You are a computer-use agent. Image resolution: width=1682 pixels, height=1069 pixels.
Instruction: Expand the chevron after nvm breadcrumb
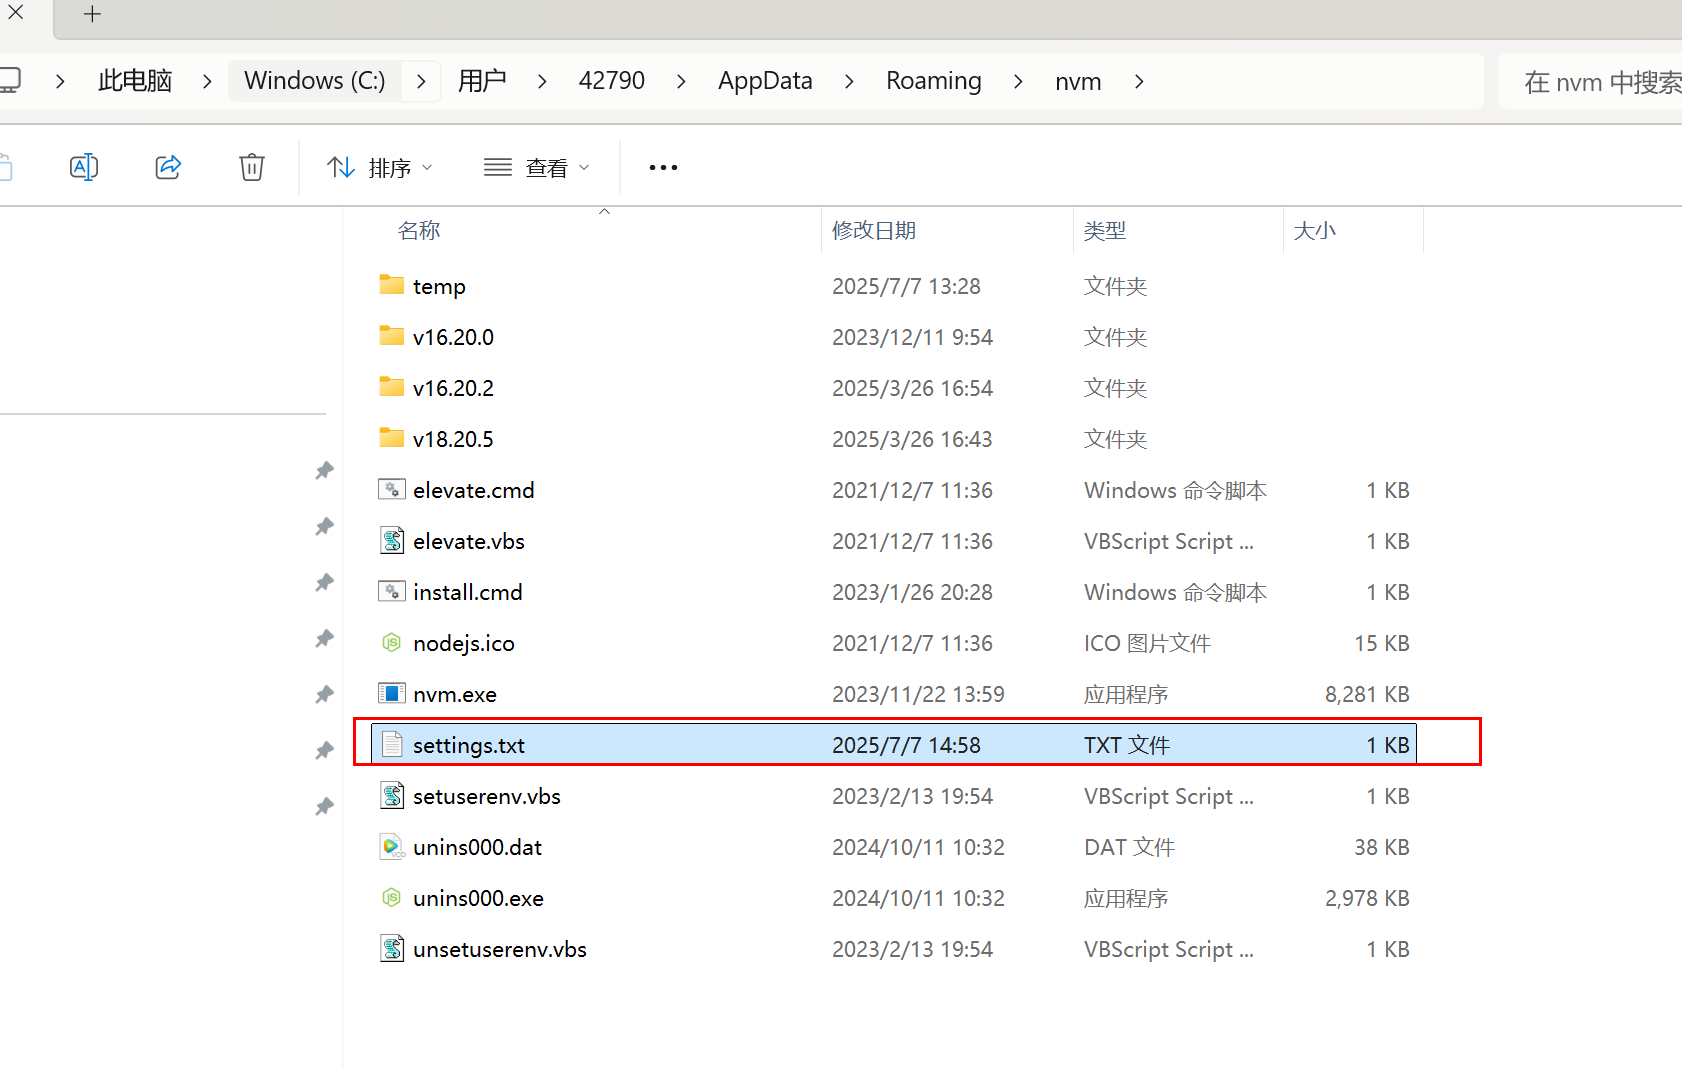[x=1139, y=81]
